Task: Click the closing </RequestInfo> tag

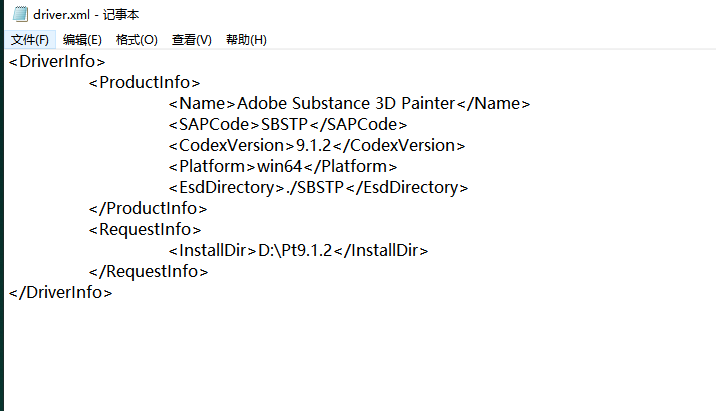Action: click(148, 271)
